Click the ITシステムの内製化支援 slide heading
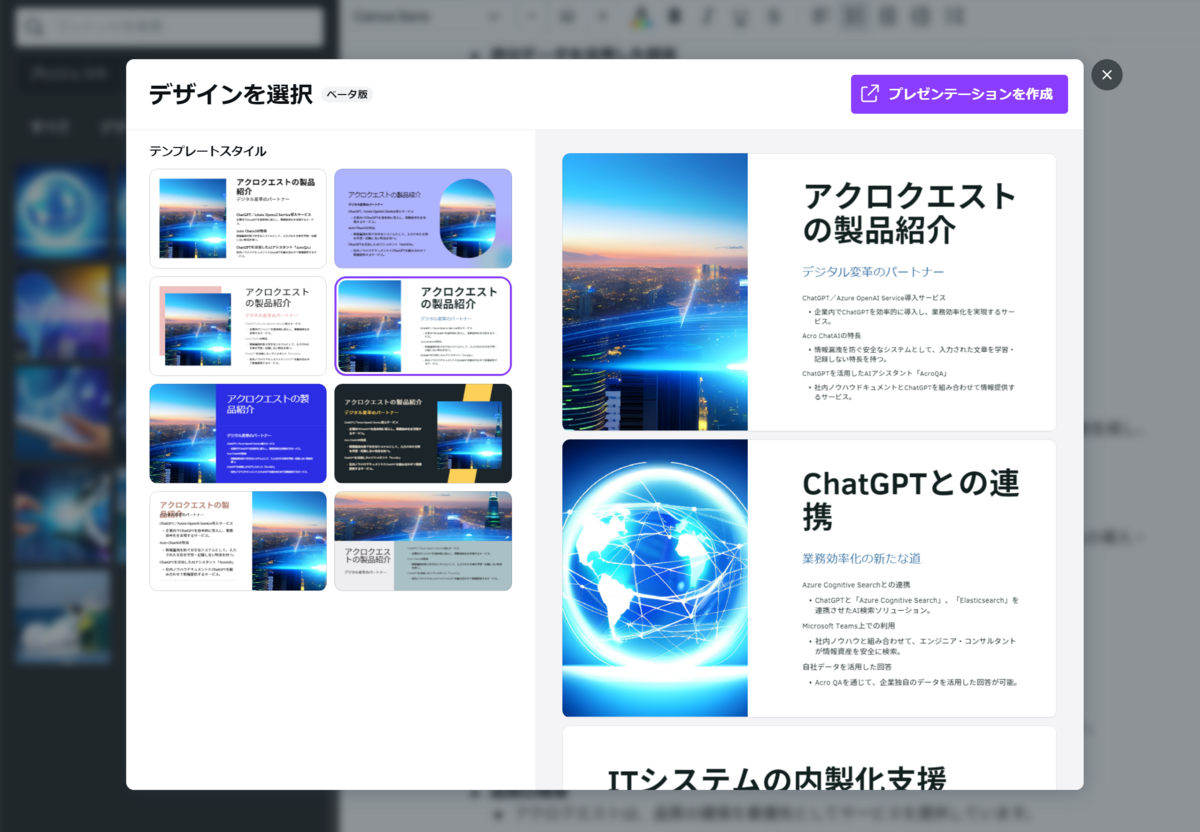1200x832 pixels. pos(777,778)
